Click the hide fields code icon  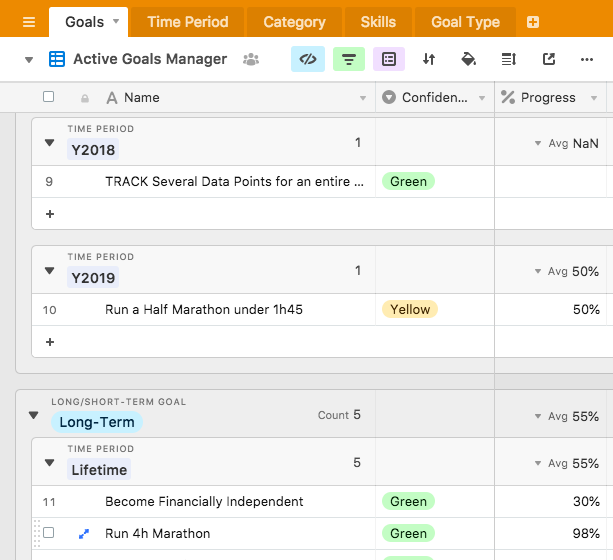[x=308, y=59]
